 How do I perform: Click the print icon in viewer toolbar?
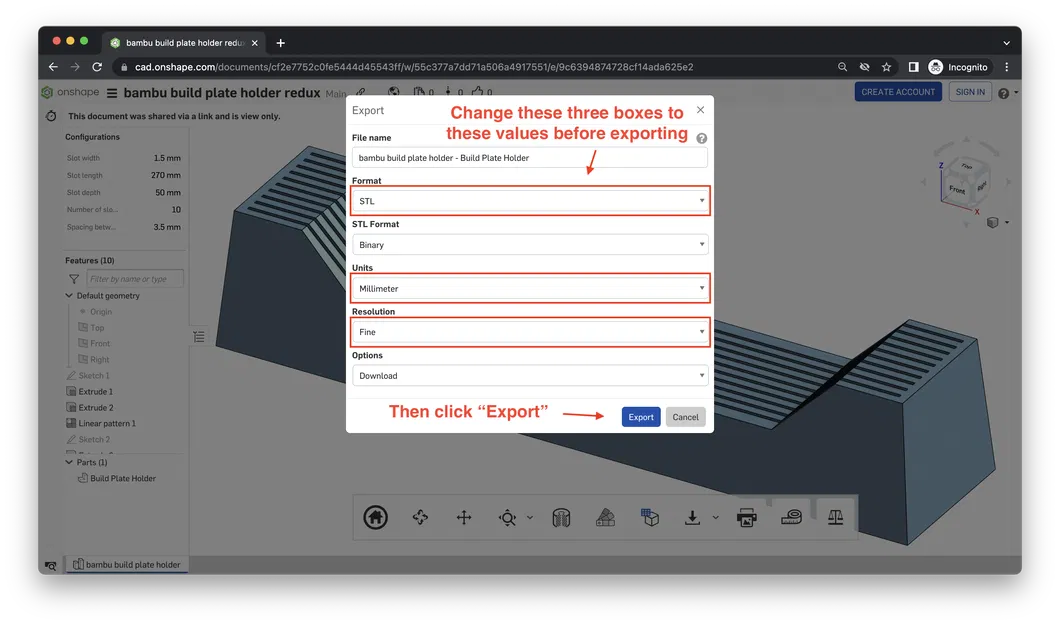coord(746,518)
